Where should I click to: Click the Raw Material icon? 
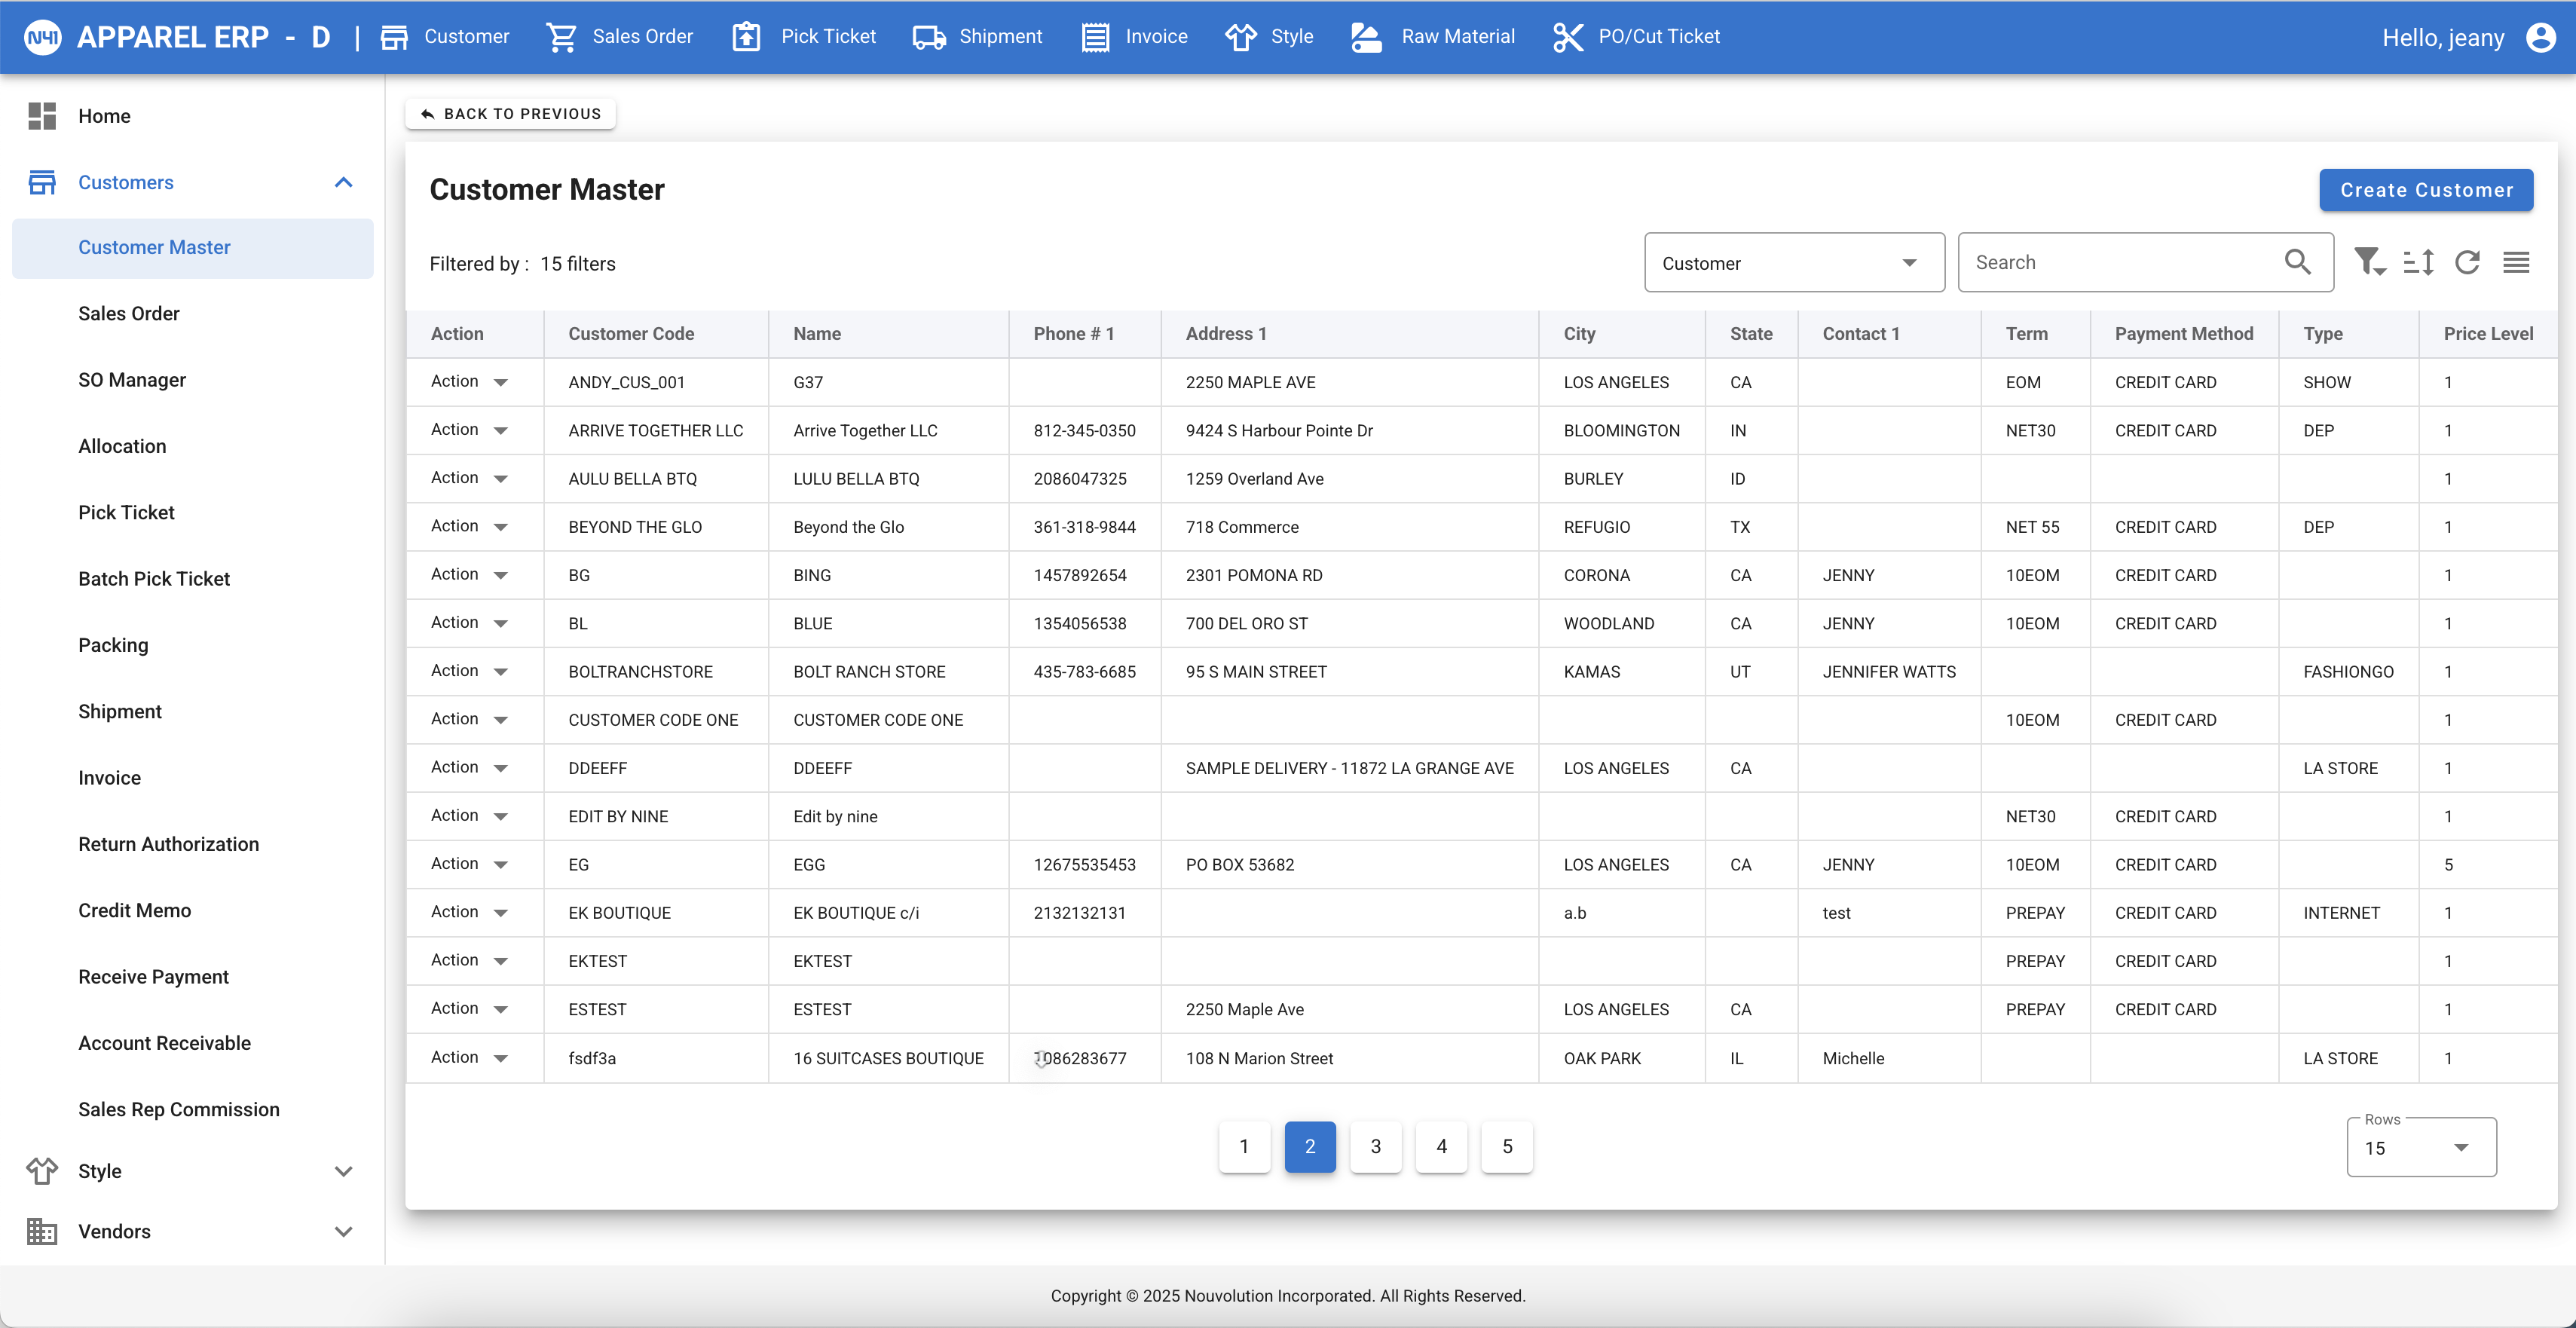point(1366,37)
